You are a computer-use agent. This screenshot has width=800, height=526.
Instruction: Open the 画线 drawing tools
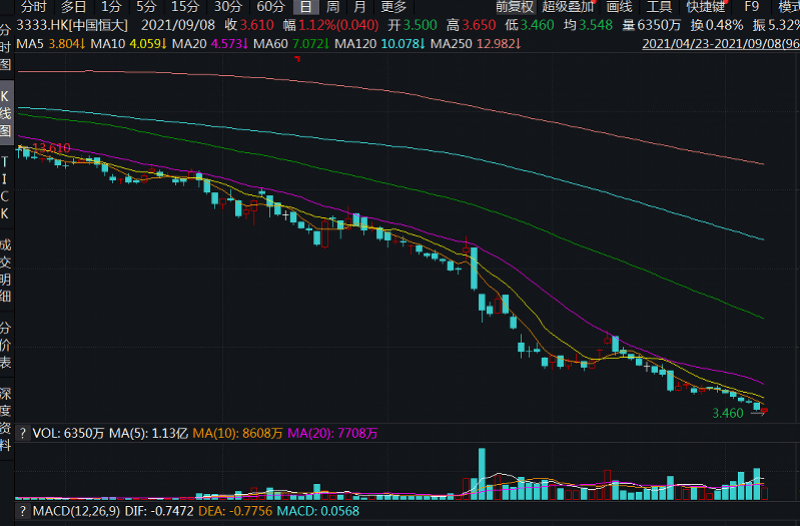619,6
